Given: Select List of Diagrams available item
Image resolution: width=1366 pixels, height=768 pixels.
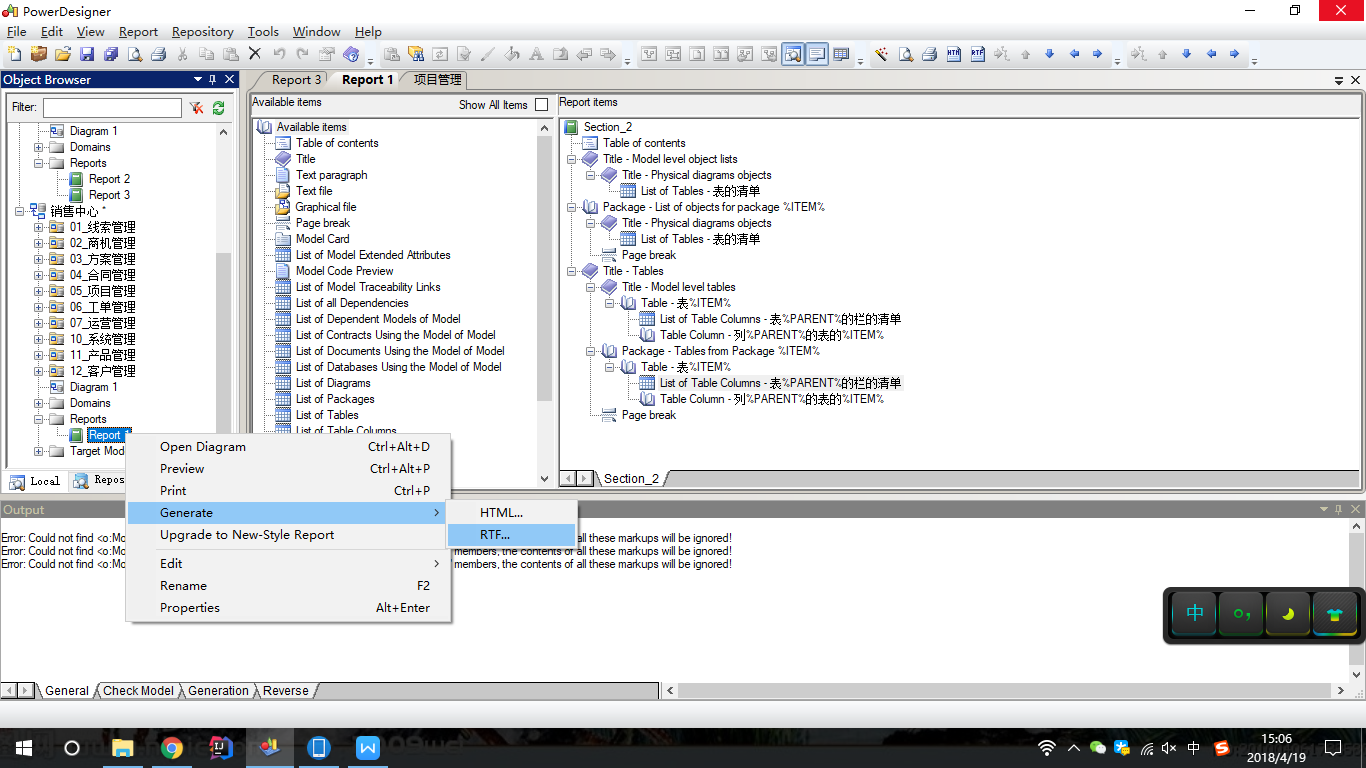Looking at the screenshot, I should pos(333,383).
